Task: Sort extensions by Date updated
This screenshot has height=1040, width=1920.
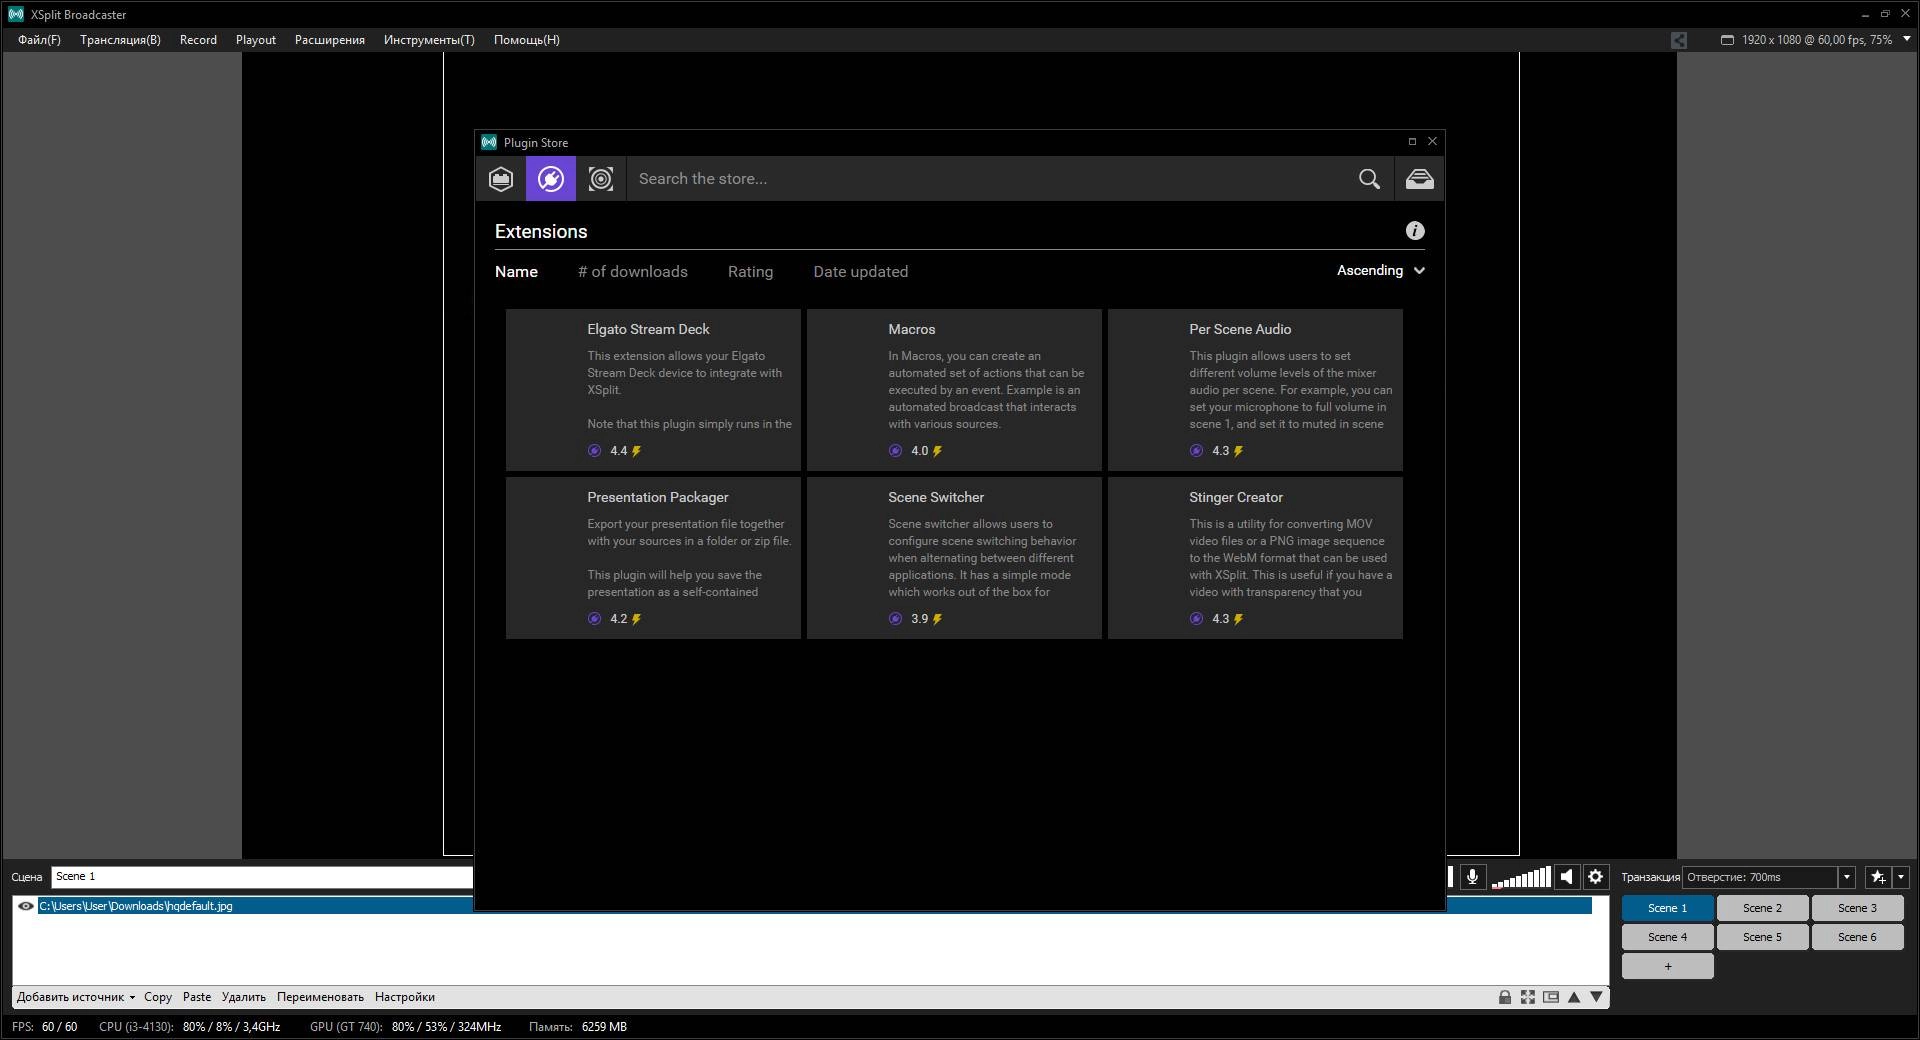Action: tap(861, 272)
